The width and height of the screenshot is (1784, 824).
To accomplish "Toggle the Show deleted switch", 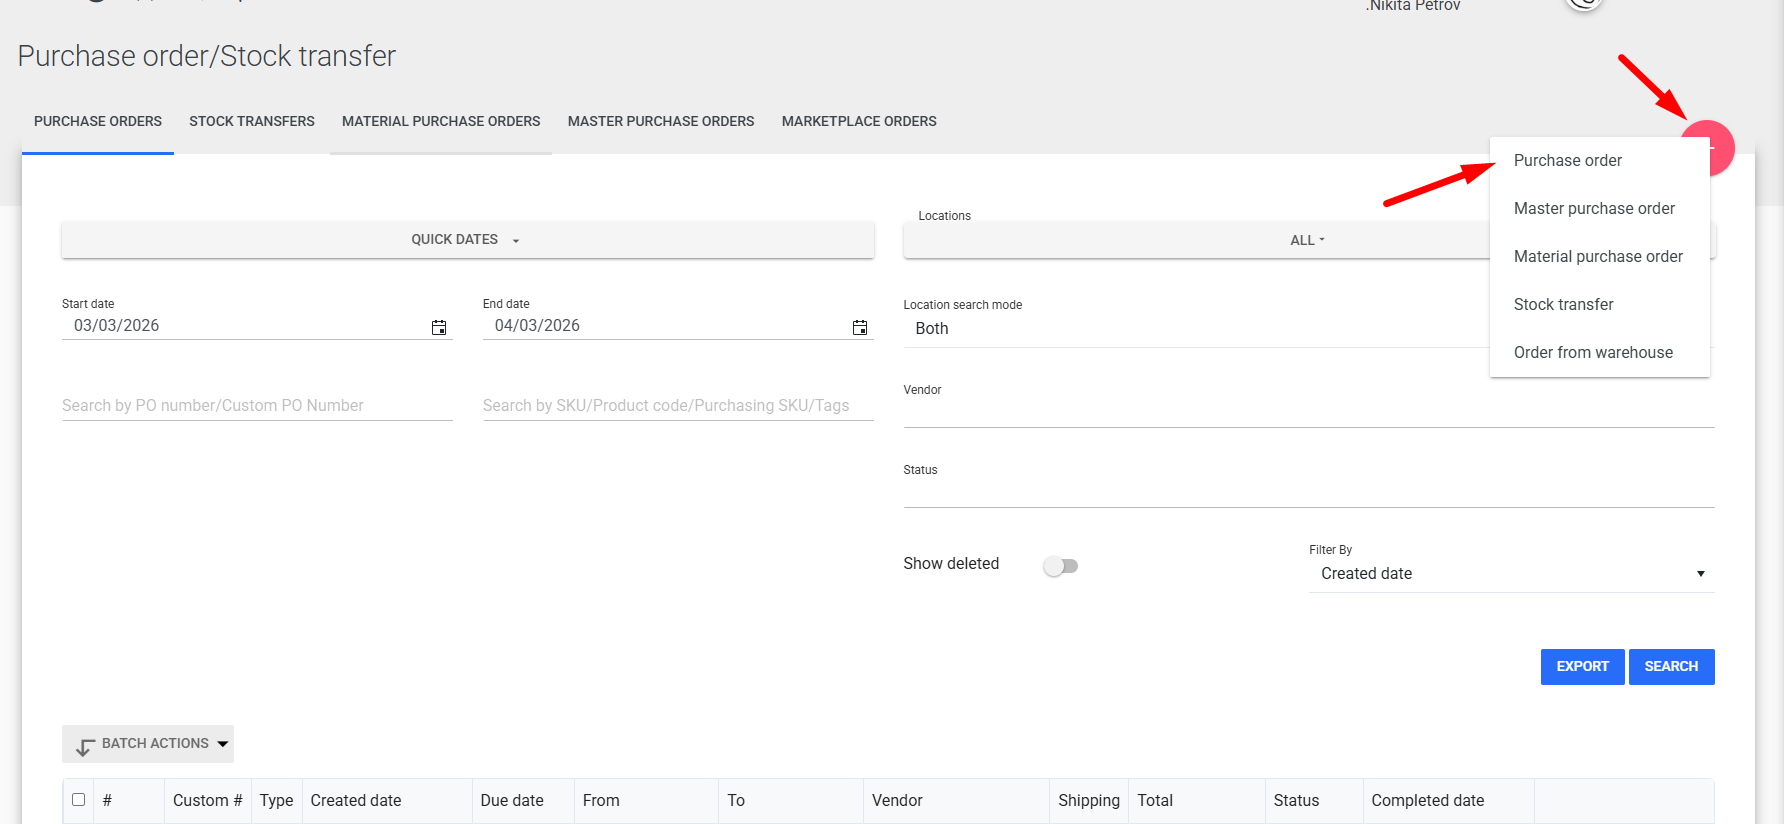I will (1060, 566).
